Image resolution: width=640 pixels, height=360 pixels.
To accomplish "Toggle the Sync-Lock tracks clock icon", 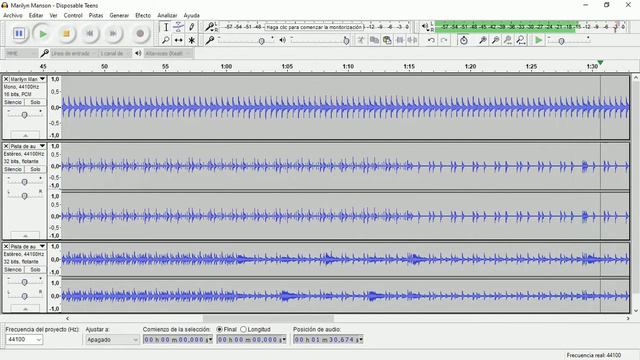I will pos(464,40).
